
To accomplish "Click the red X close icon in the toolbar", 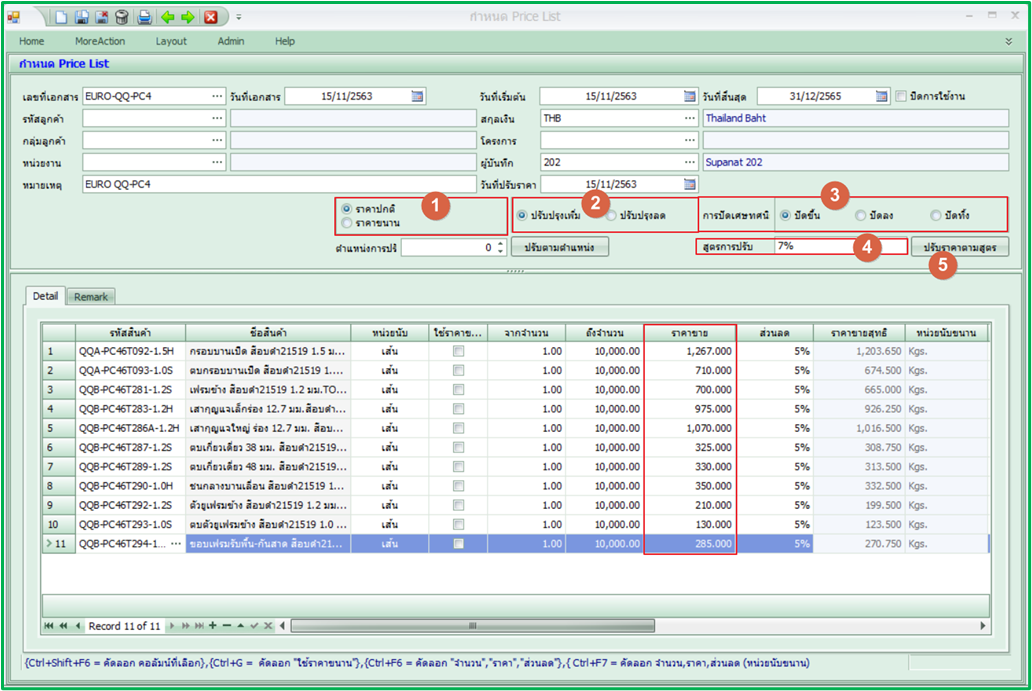I will [210, 17].
